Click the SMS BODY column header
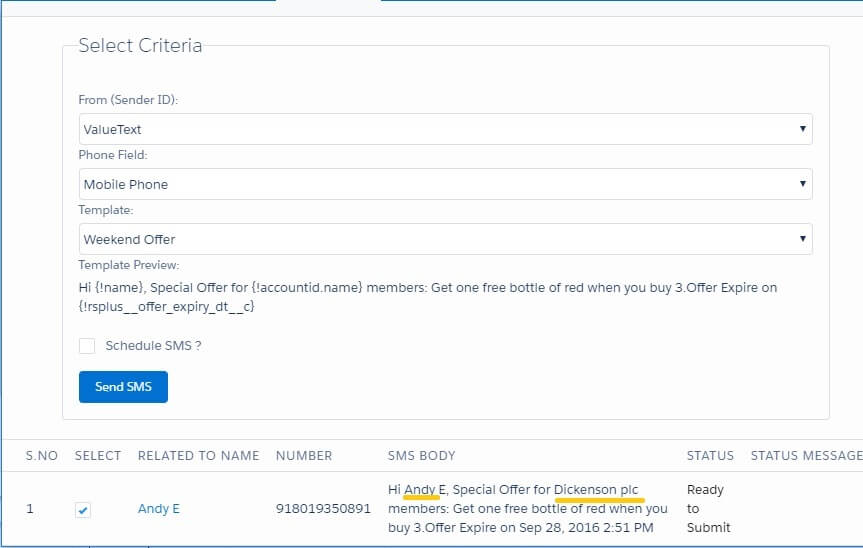Image resolution: width=863 pixels, height=548 pixels. tap(421, 455)
